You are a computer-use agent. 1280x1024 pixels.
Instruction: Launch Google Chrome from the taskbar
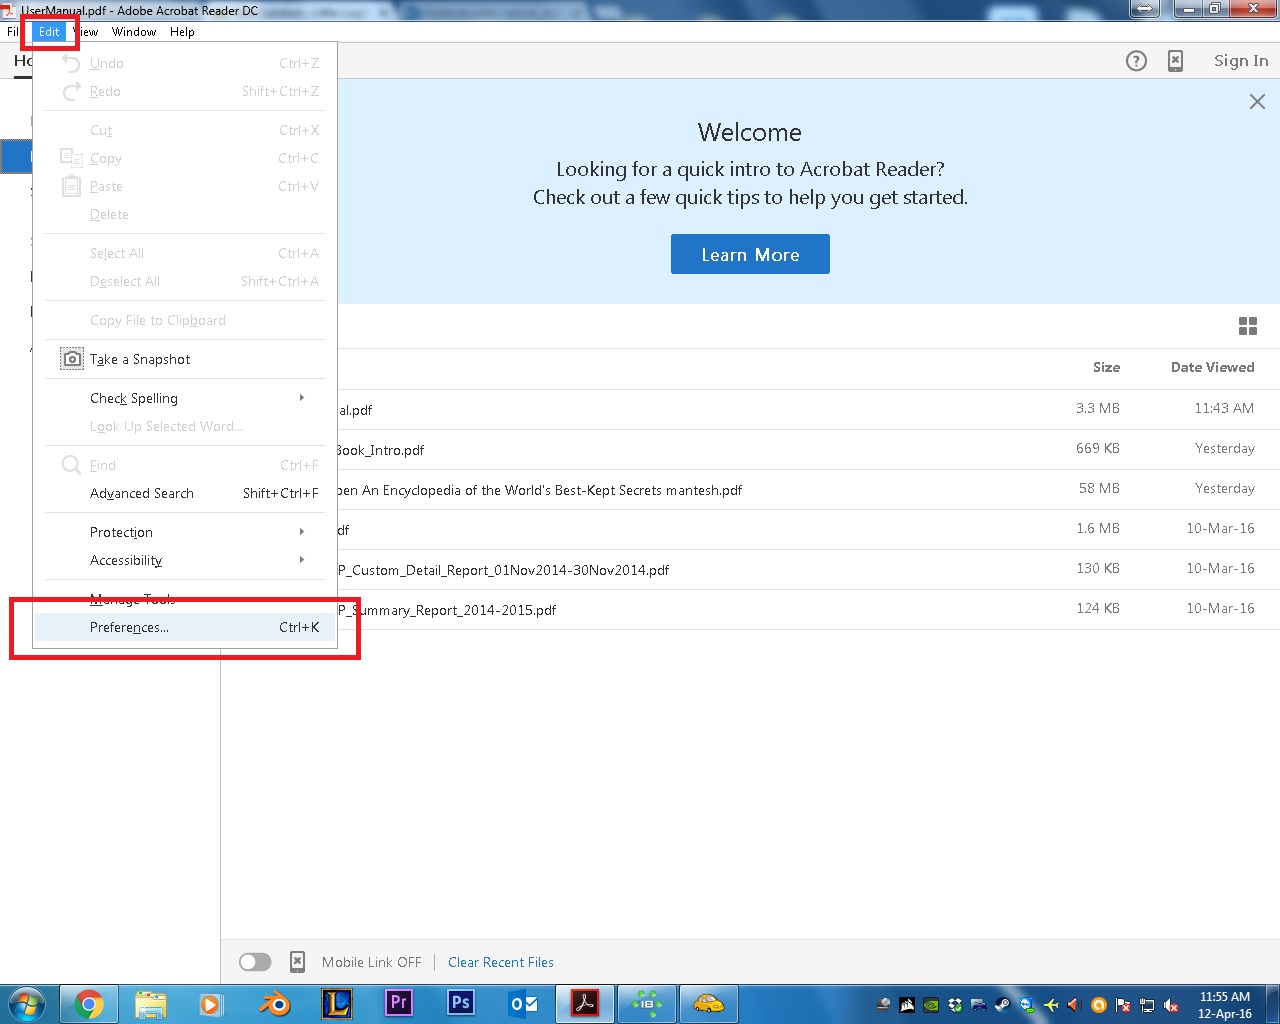pyautogui.click(x=88, y=1003)
